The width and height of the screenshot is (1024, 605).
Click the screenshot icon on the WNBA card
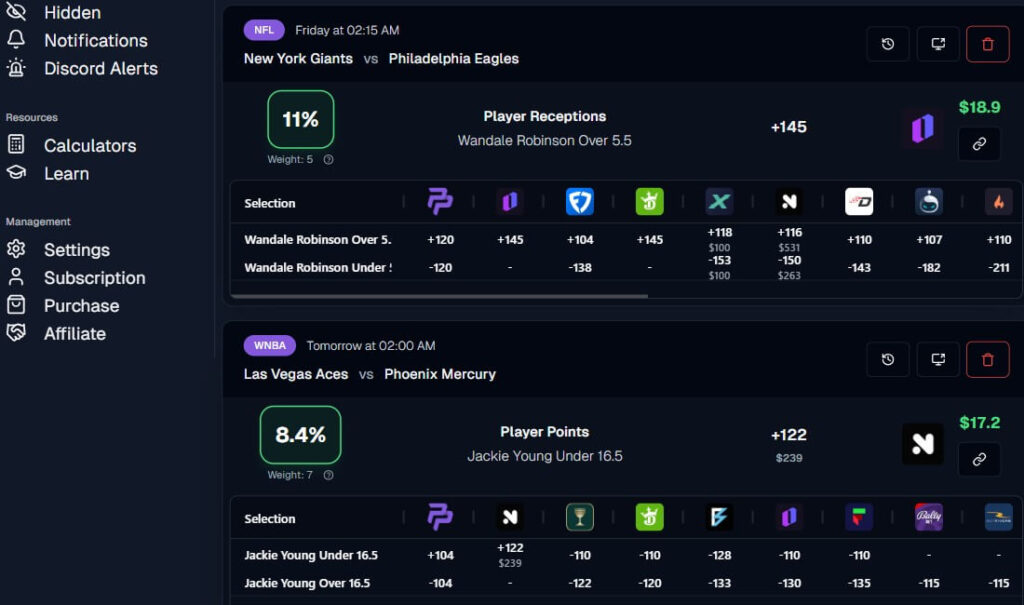[x=937, y=359]
